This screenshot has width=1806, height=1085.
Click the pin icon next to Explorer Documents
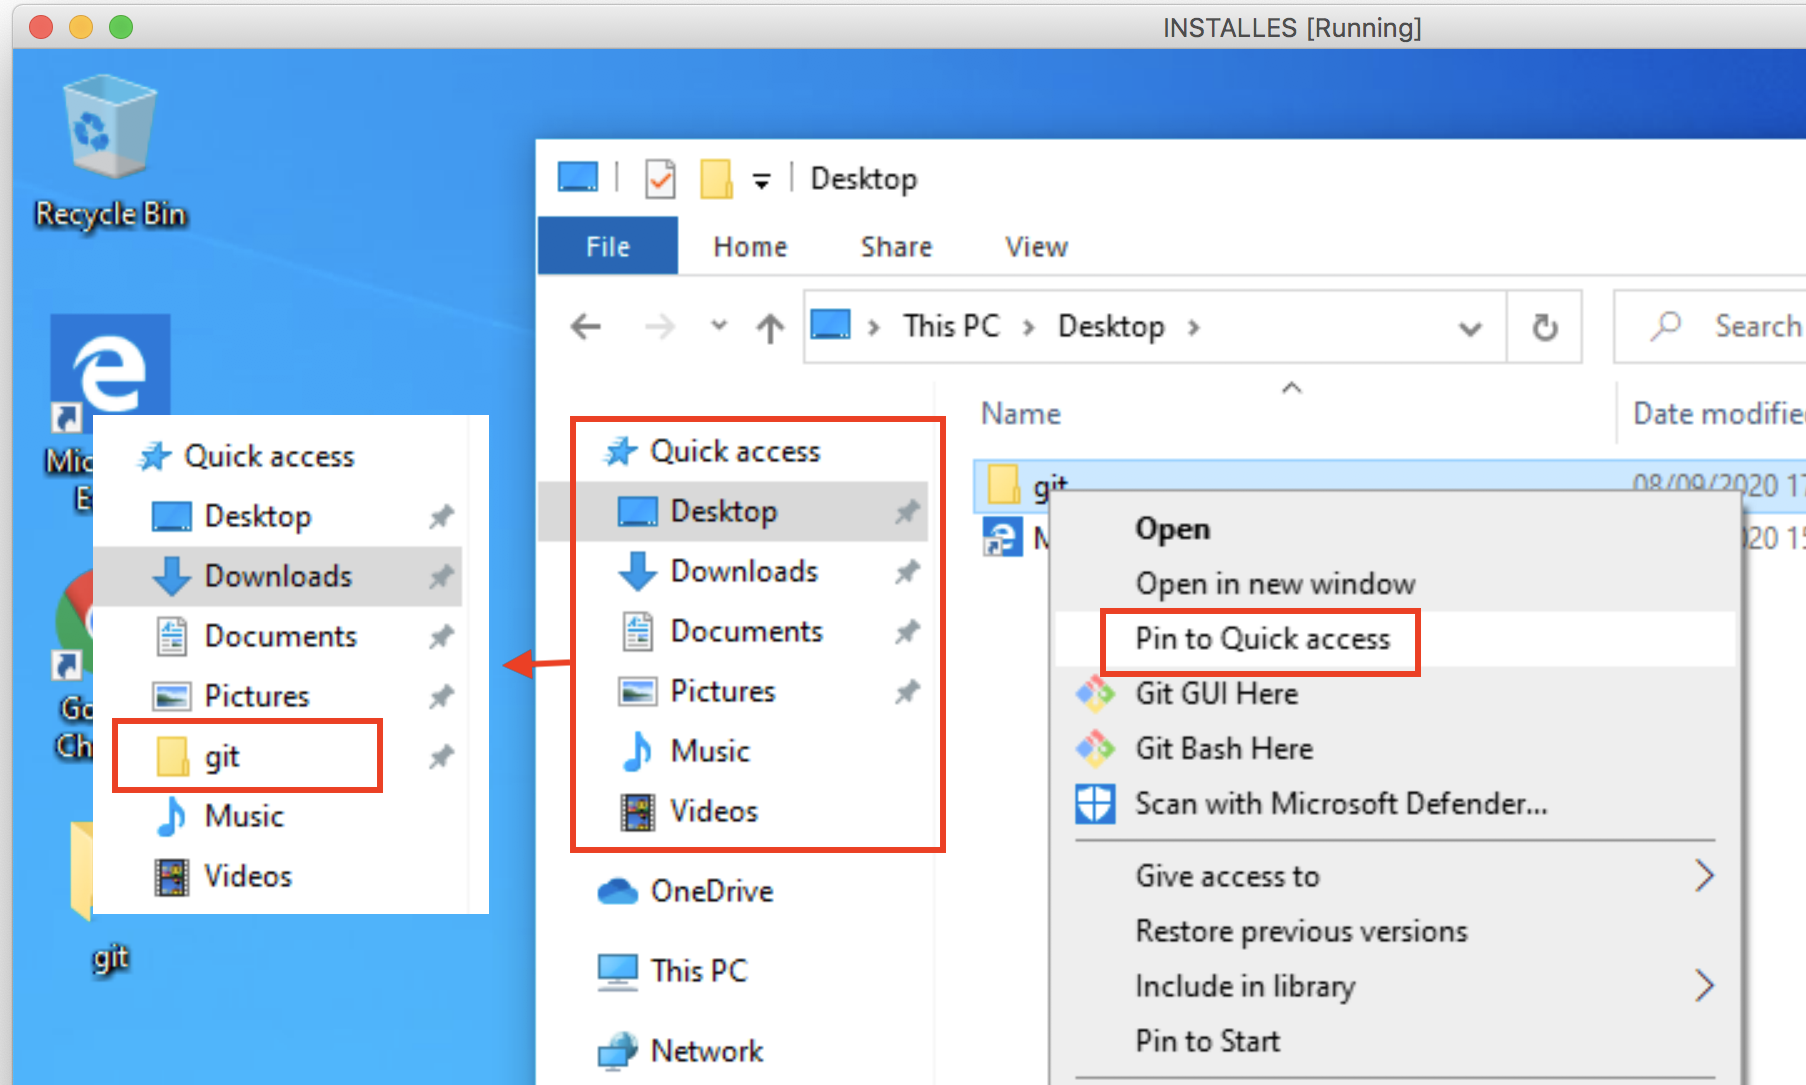coord(907,632)
